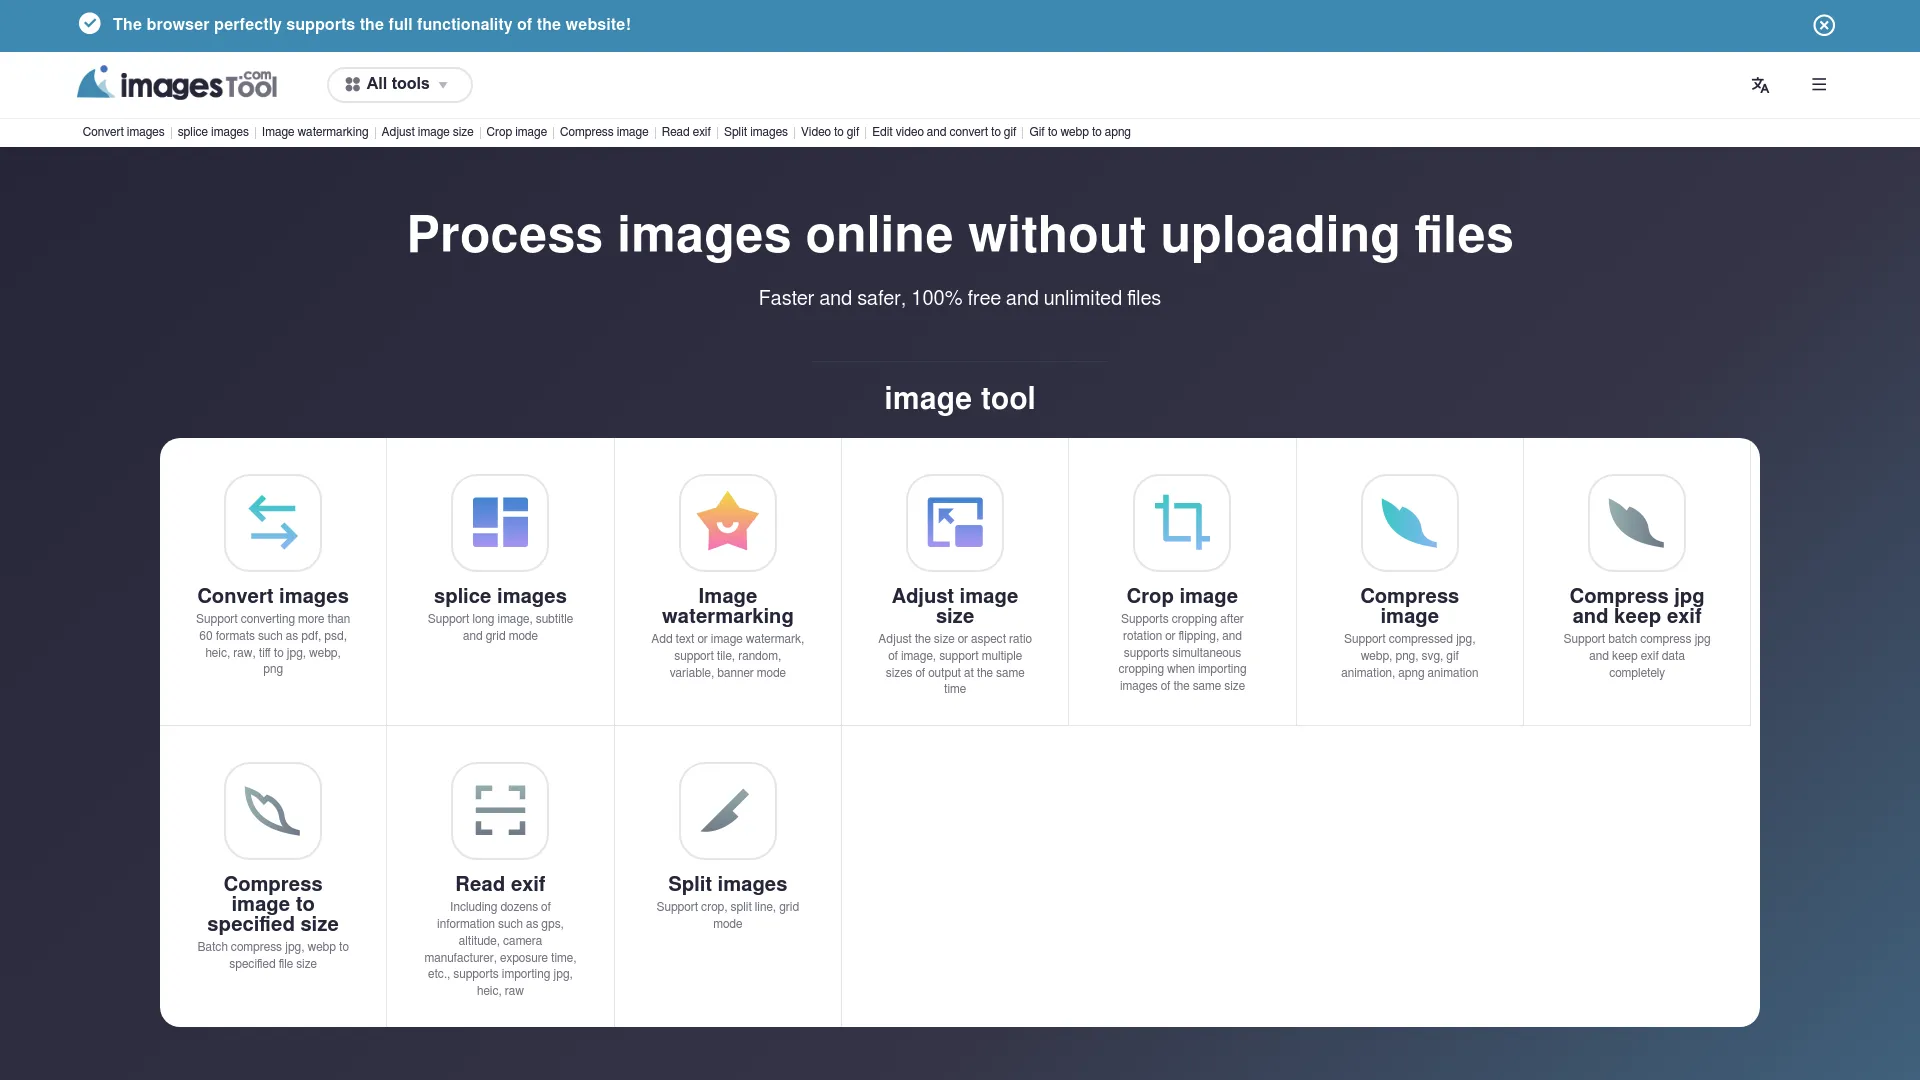Select Gif to webp to apng link
The height and width of the screenshot is (1080, 1920).
(x=1080, y=132)
